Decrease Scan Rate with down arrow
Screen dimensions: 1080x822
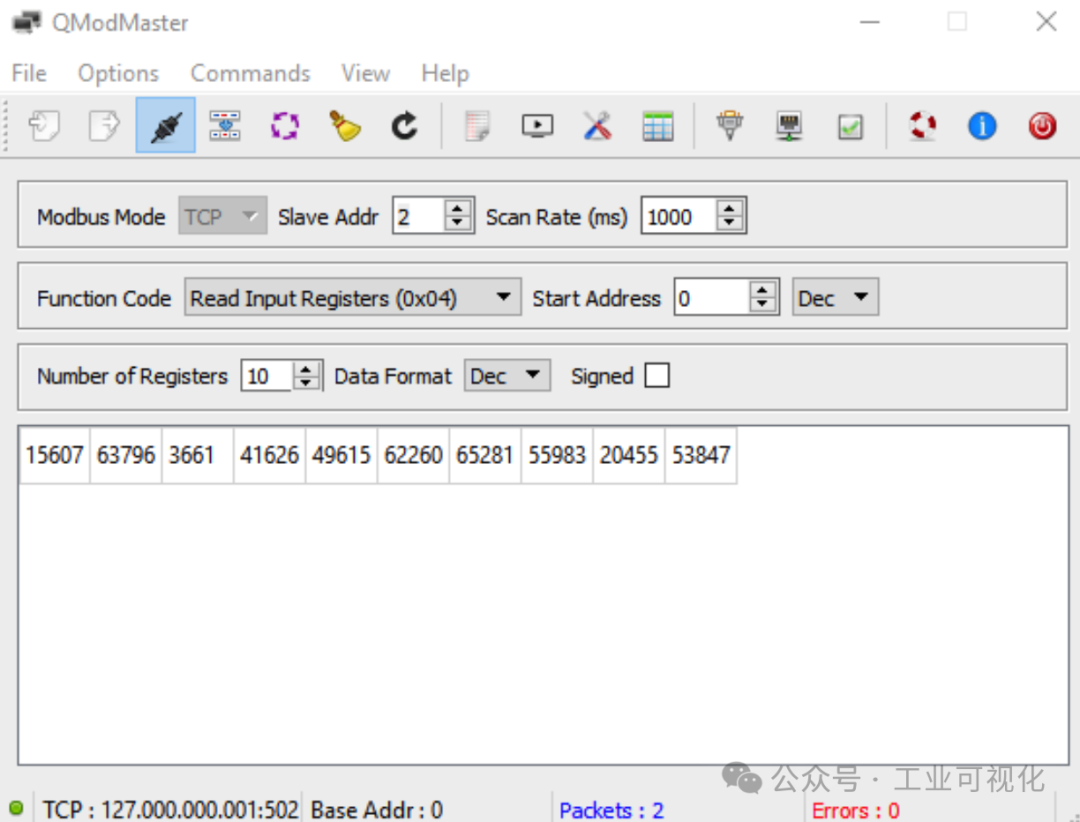[x=729, y=223]
